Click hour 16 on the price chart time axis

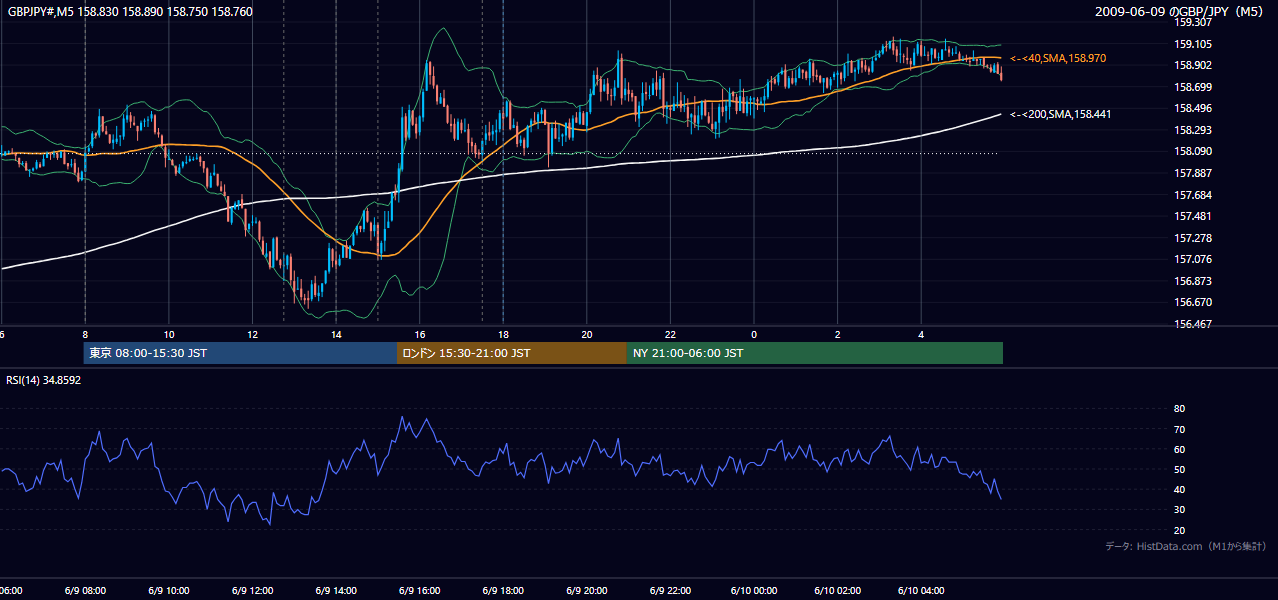click(421, 334)
